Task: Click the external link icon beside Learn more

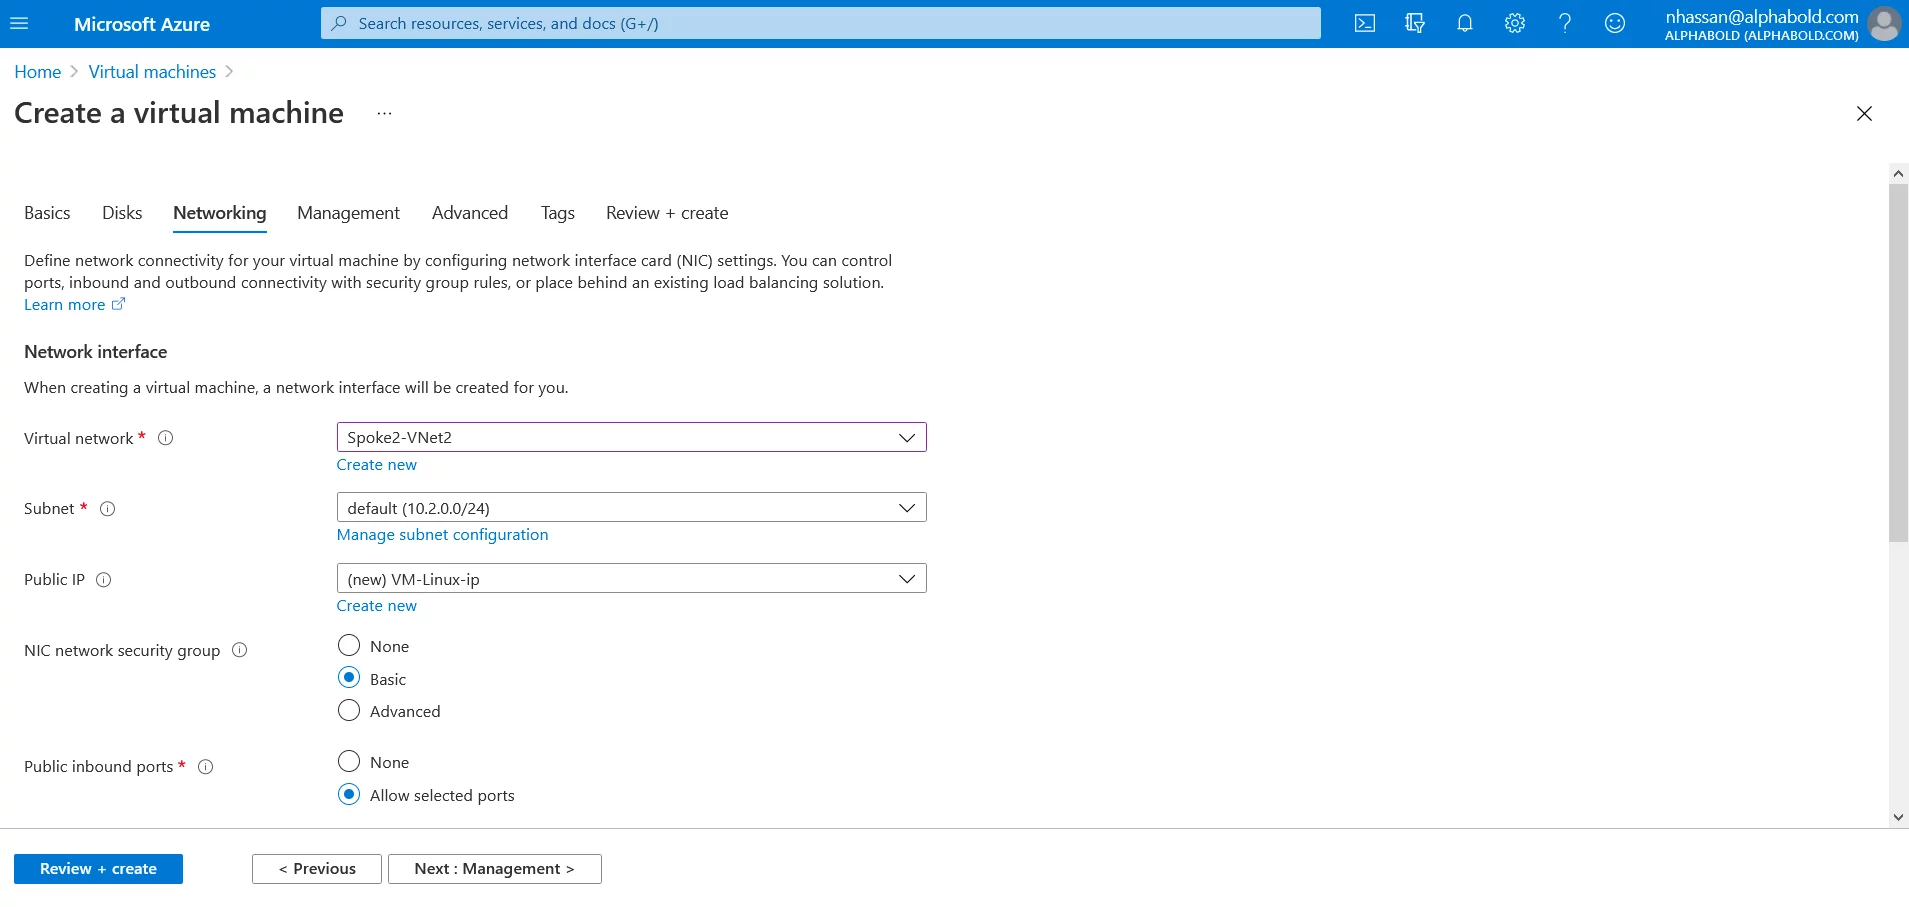Action: tap(118, 304)
